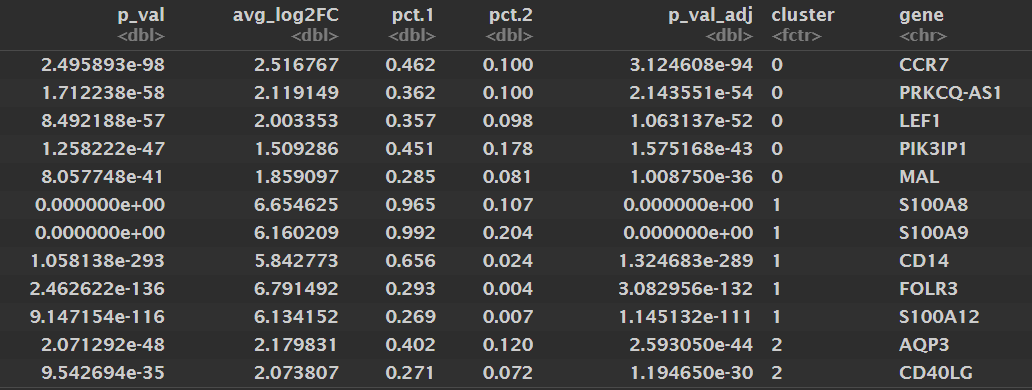Click p_val value 2.462622e-136
Viewport: 1032px width, 390px height.
[97, 289]
